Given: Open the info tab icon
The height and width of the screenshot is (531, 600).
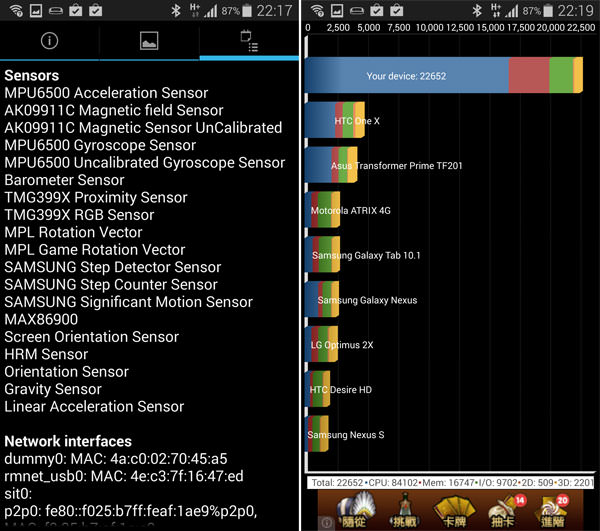Looking at the screenshot, I should tap(49, 42).
